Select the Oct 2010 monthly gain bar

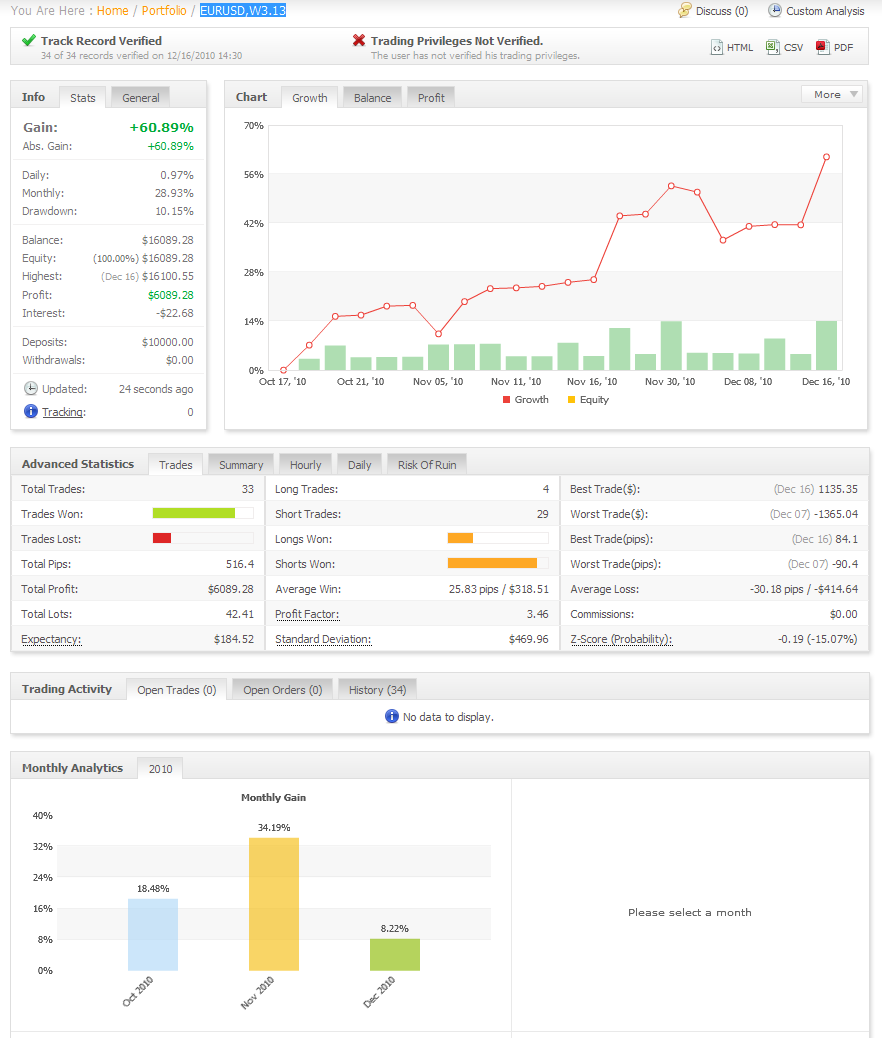153,935
